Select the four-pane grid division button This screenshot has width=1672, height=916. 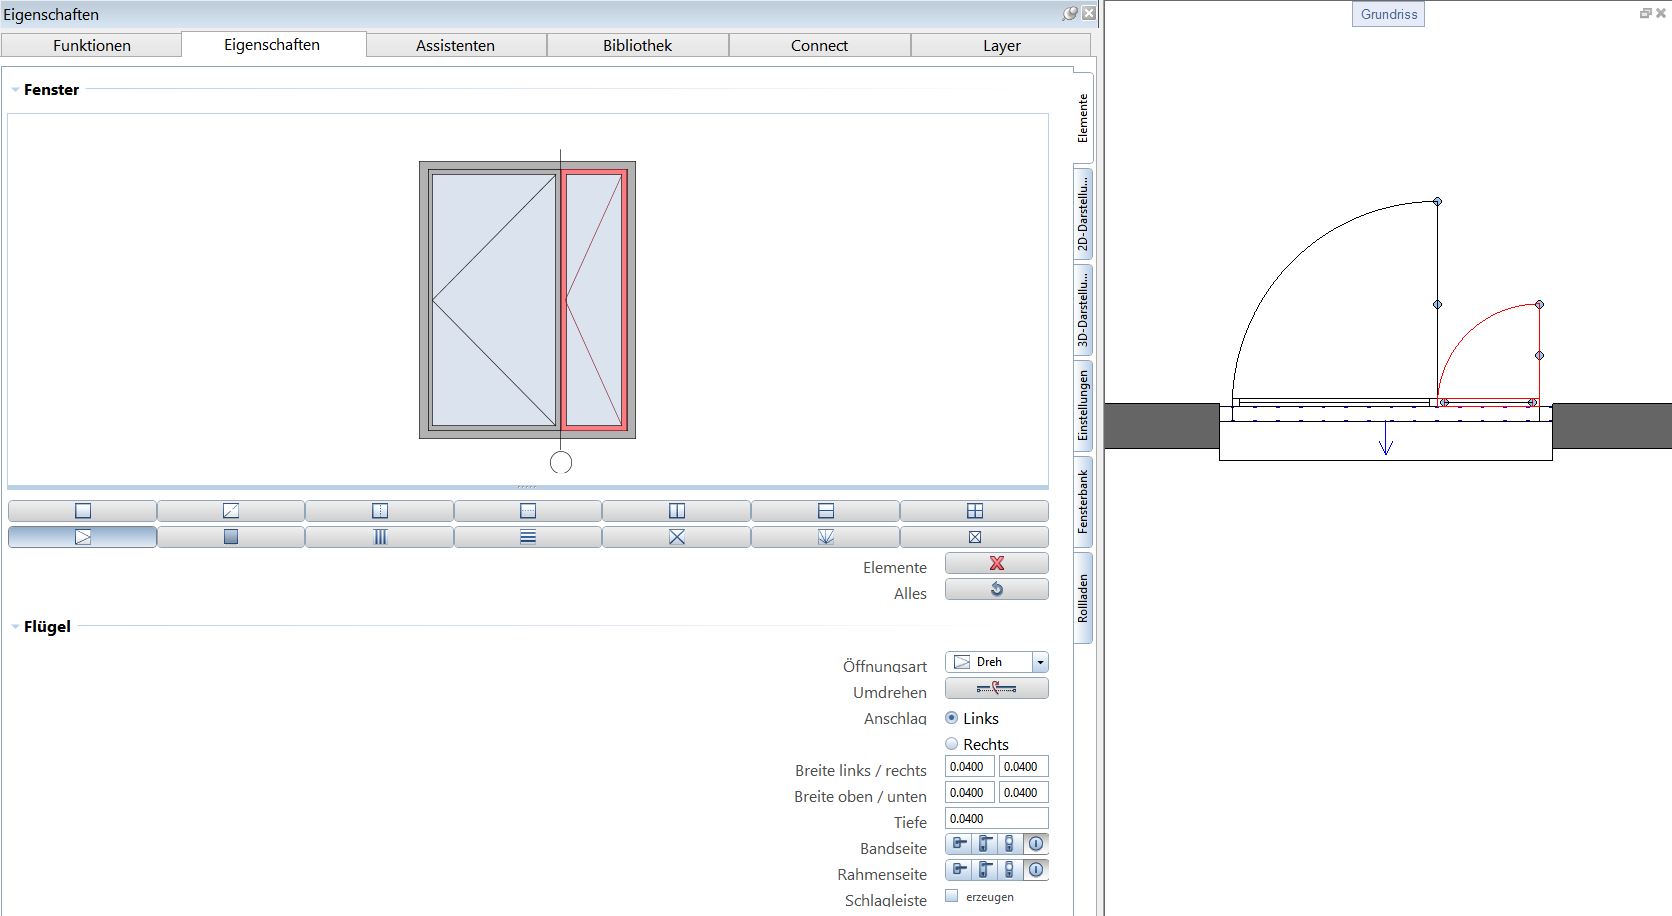974,511
